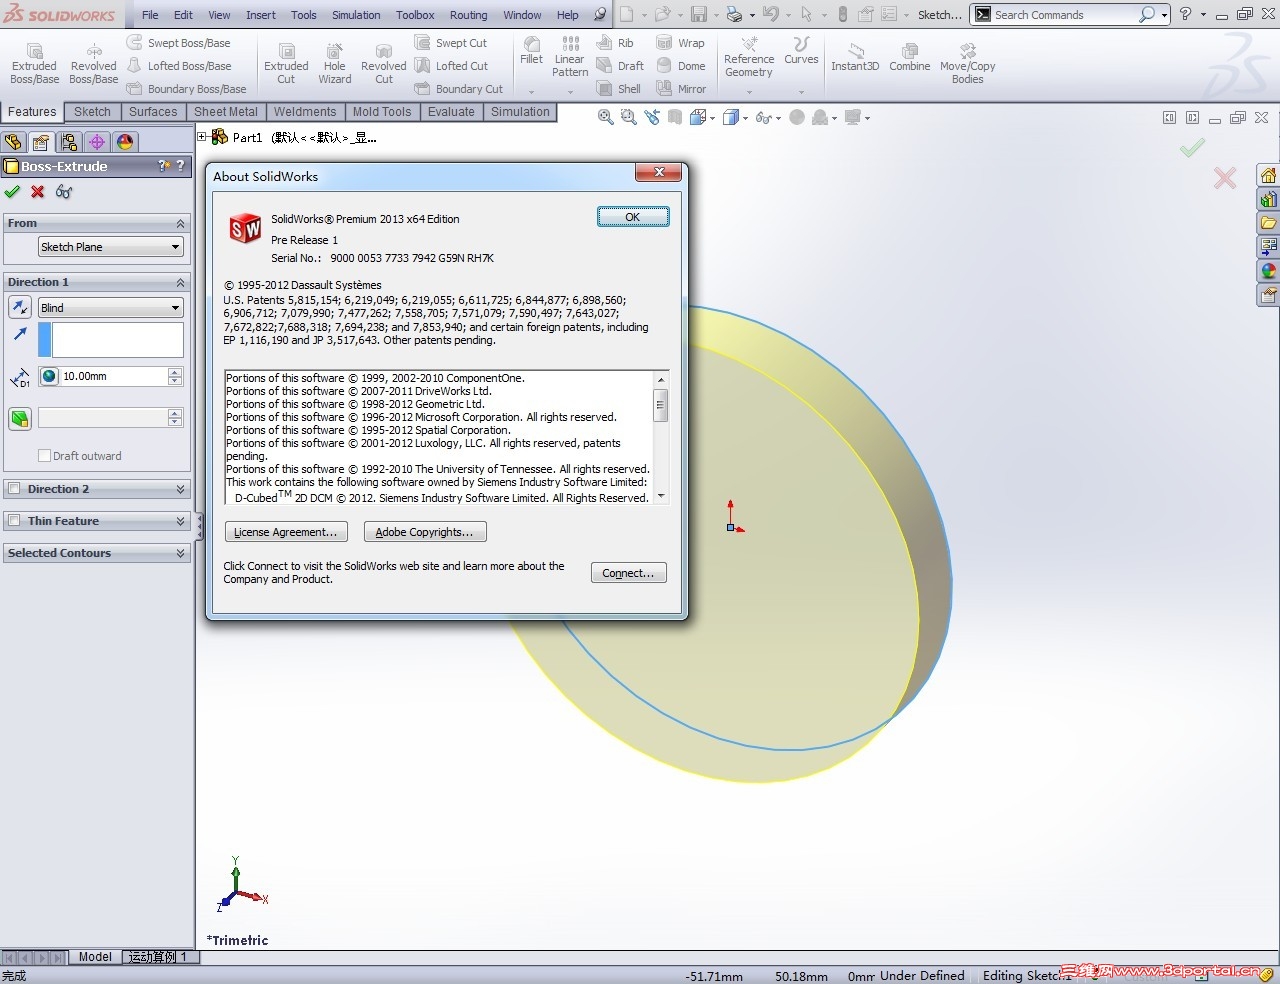1280x984 pixels.
Task: Open the Reference Geometry dropdown arrow
Action: coord(749,92)
